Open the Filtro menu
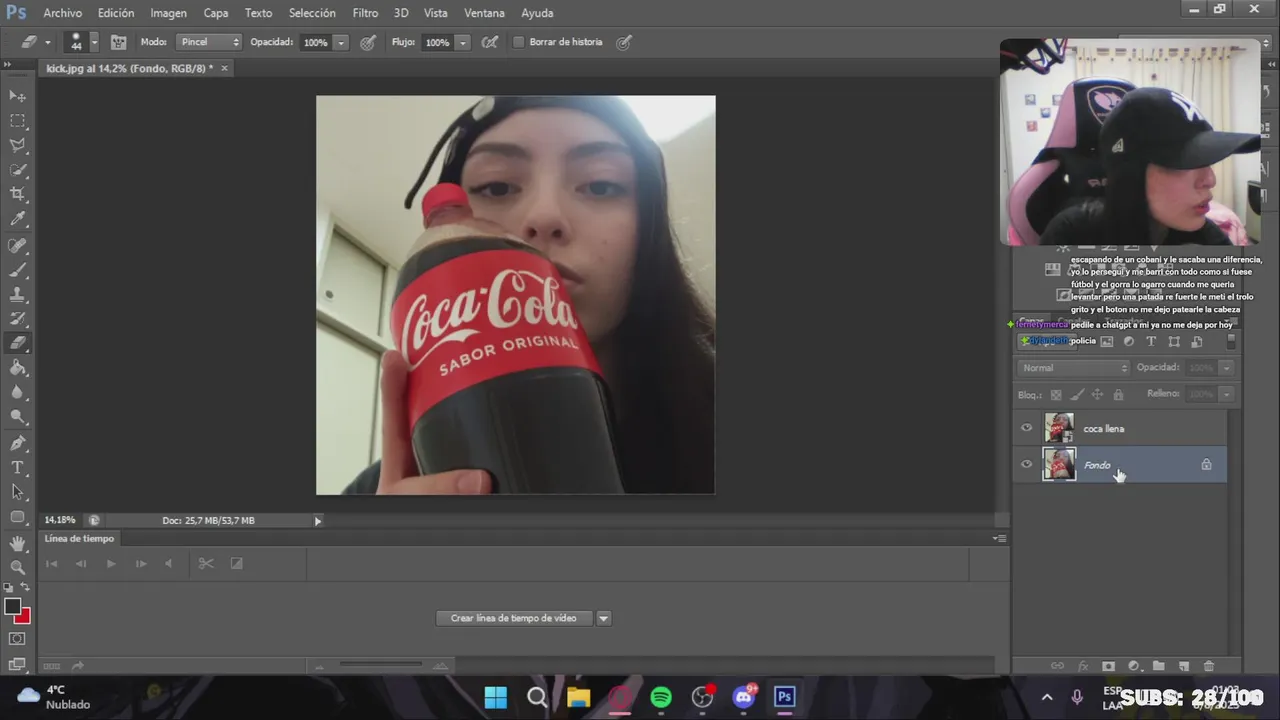This screenshot has height=720, width=1280. pyautogui.click(x=365, y=13)
